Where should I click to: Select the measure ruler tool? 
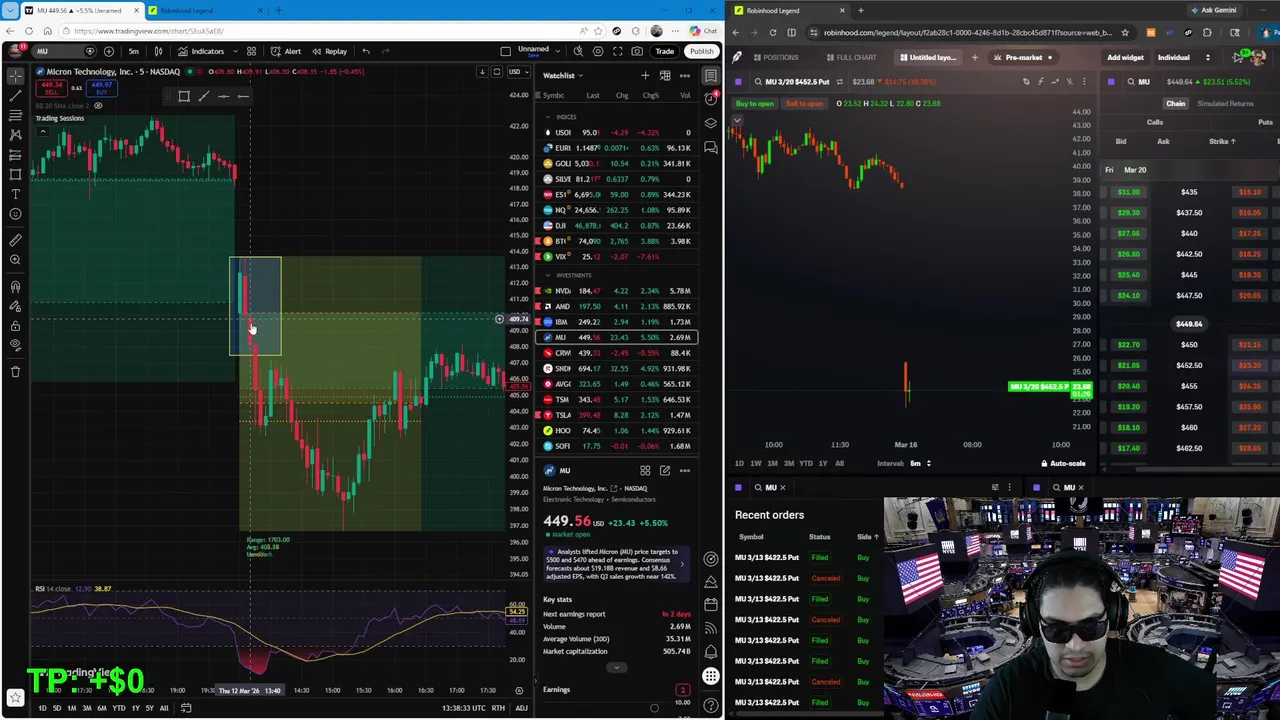(15, 240)
